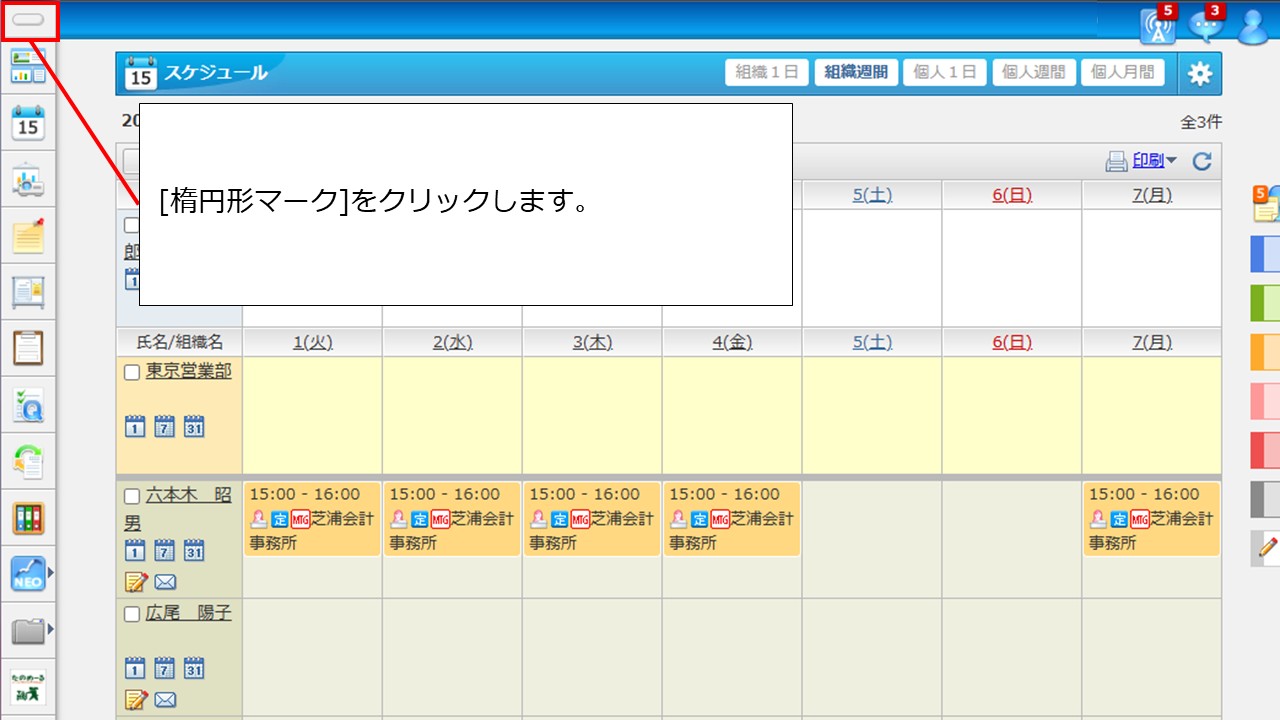The width and height of the screenshot is (1280, 720).
Task: Tick the checkbox next to 六本木 昭男
Action: coord(131,496)
